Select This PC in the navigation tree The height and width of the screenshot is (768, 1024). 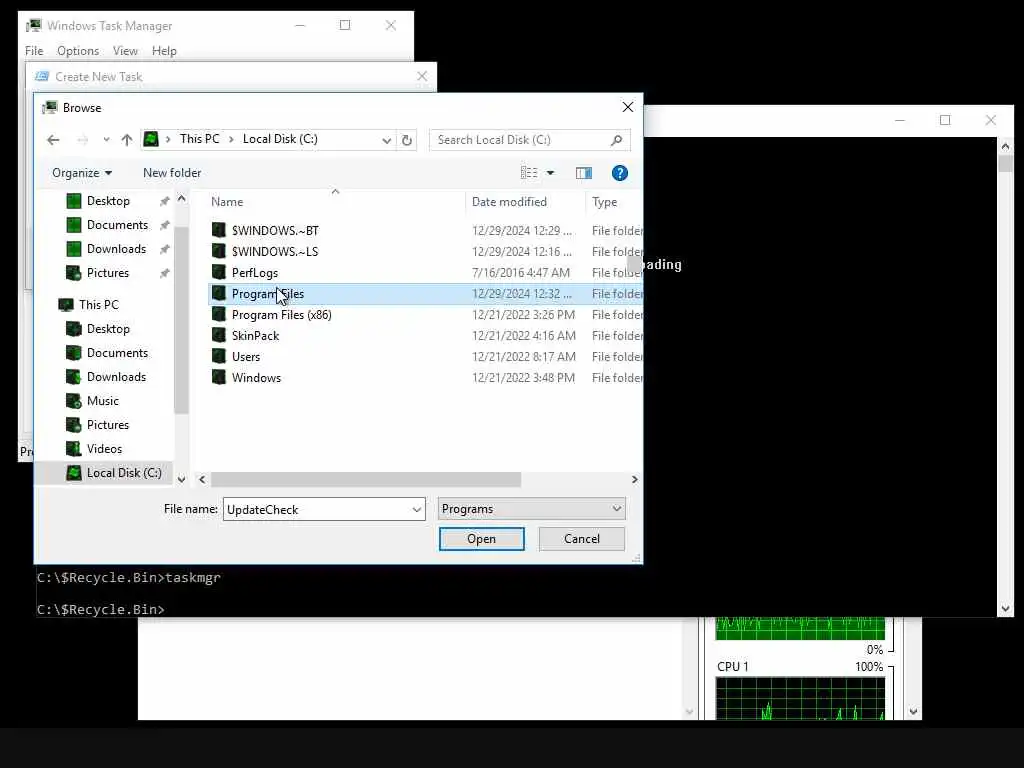point(99,304)
